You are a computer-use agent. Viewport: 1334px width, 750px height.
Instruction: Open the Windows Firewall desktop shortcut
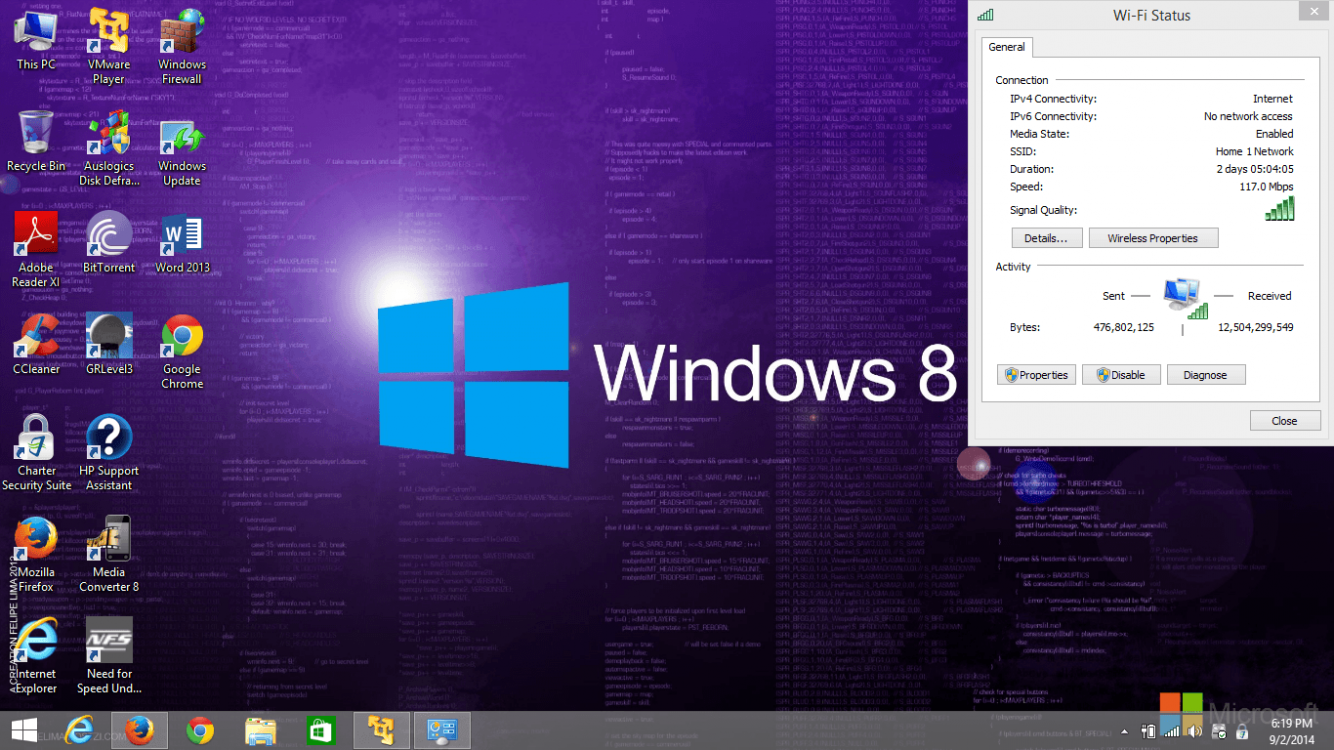pos(182,45)
